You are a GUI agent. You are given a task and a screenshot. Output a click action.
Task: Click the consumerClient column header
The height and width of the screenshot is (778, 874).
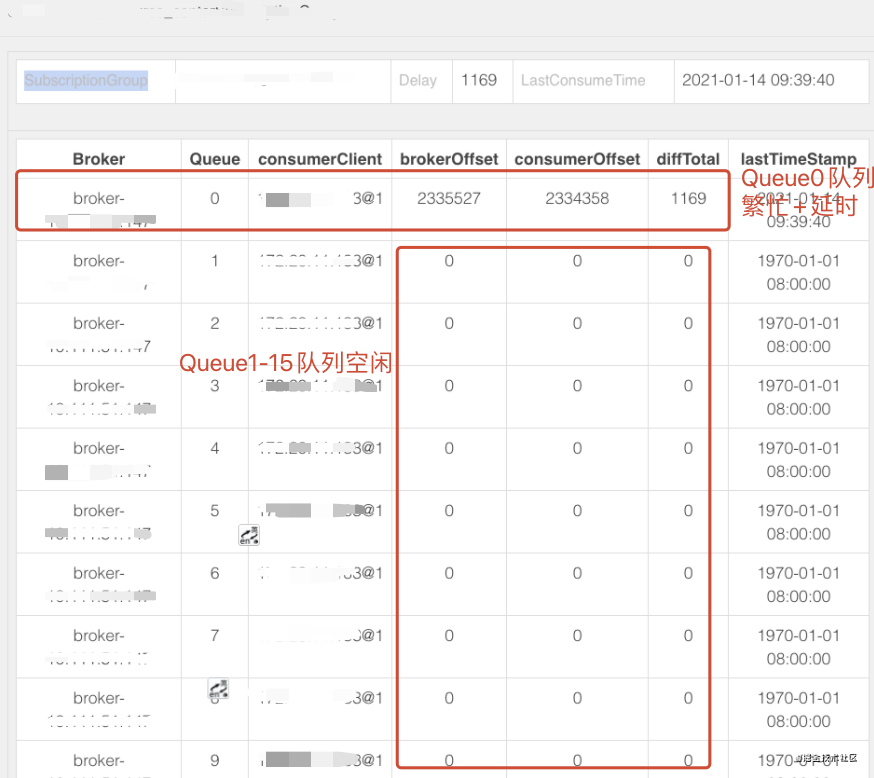320,159
